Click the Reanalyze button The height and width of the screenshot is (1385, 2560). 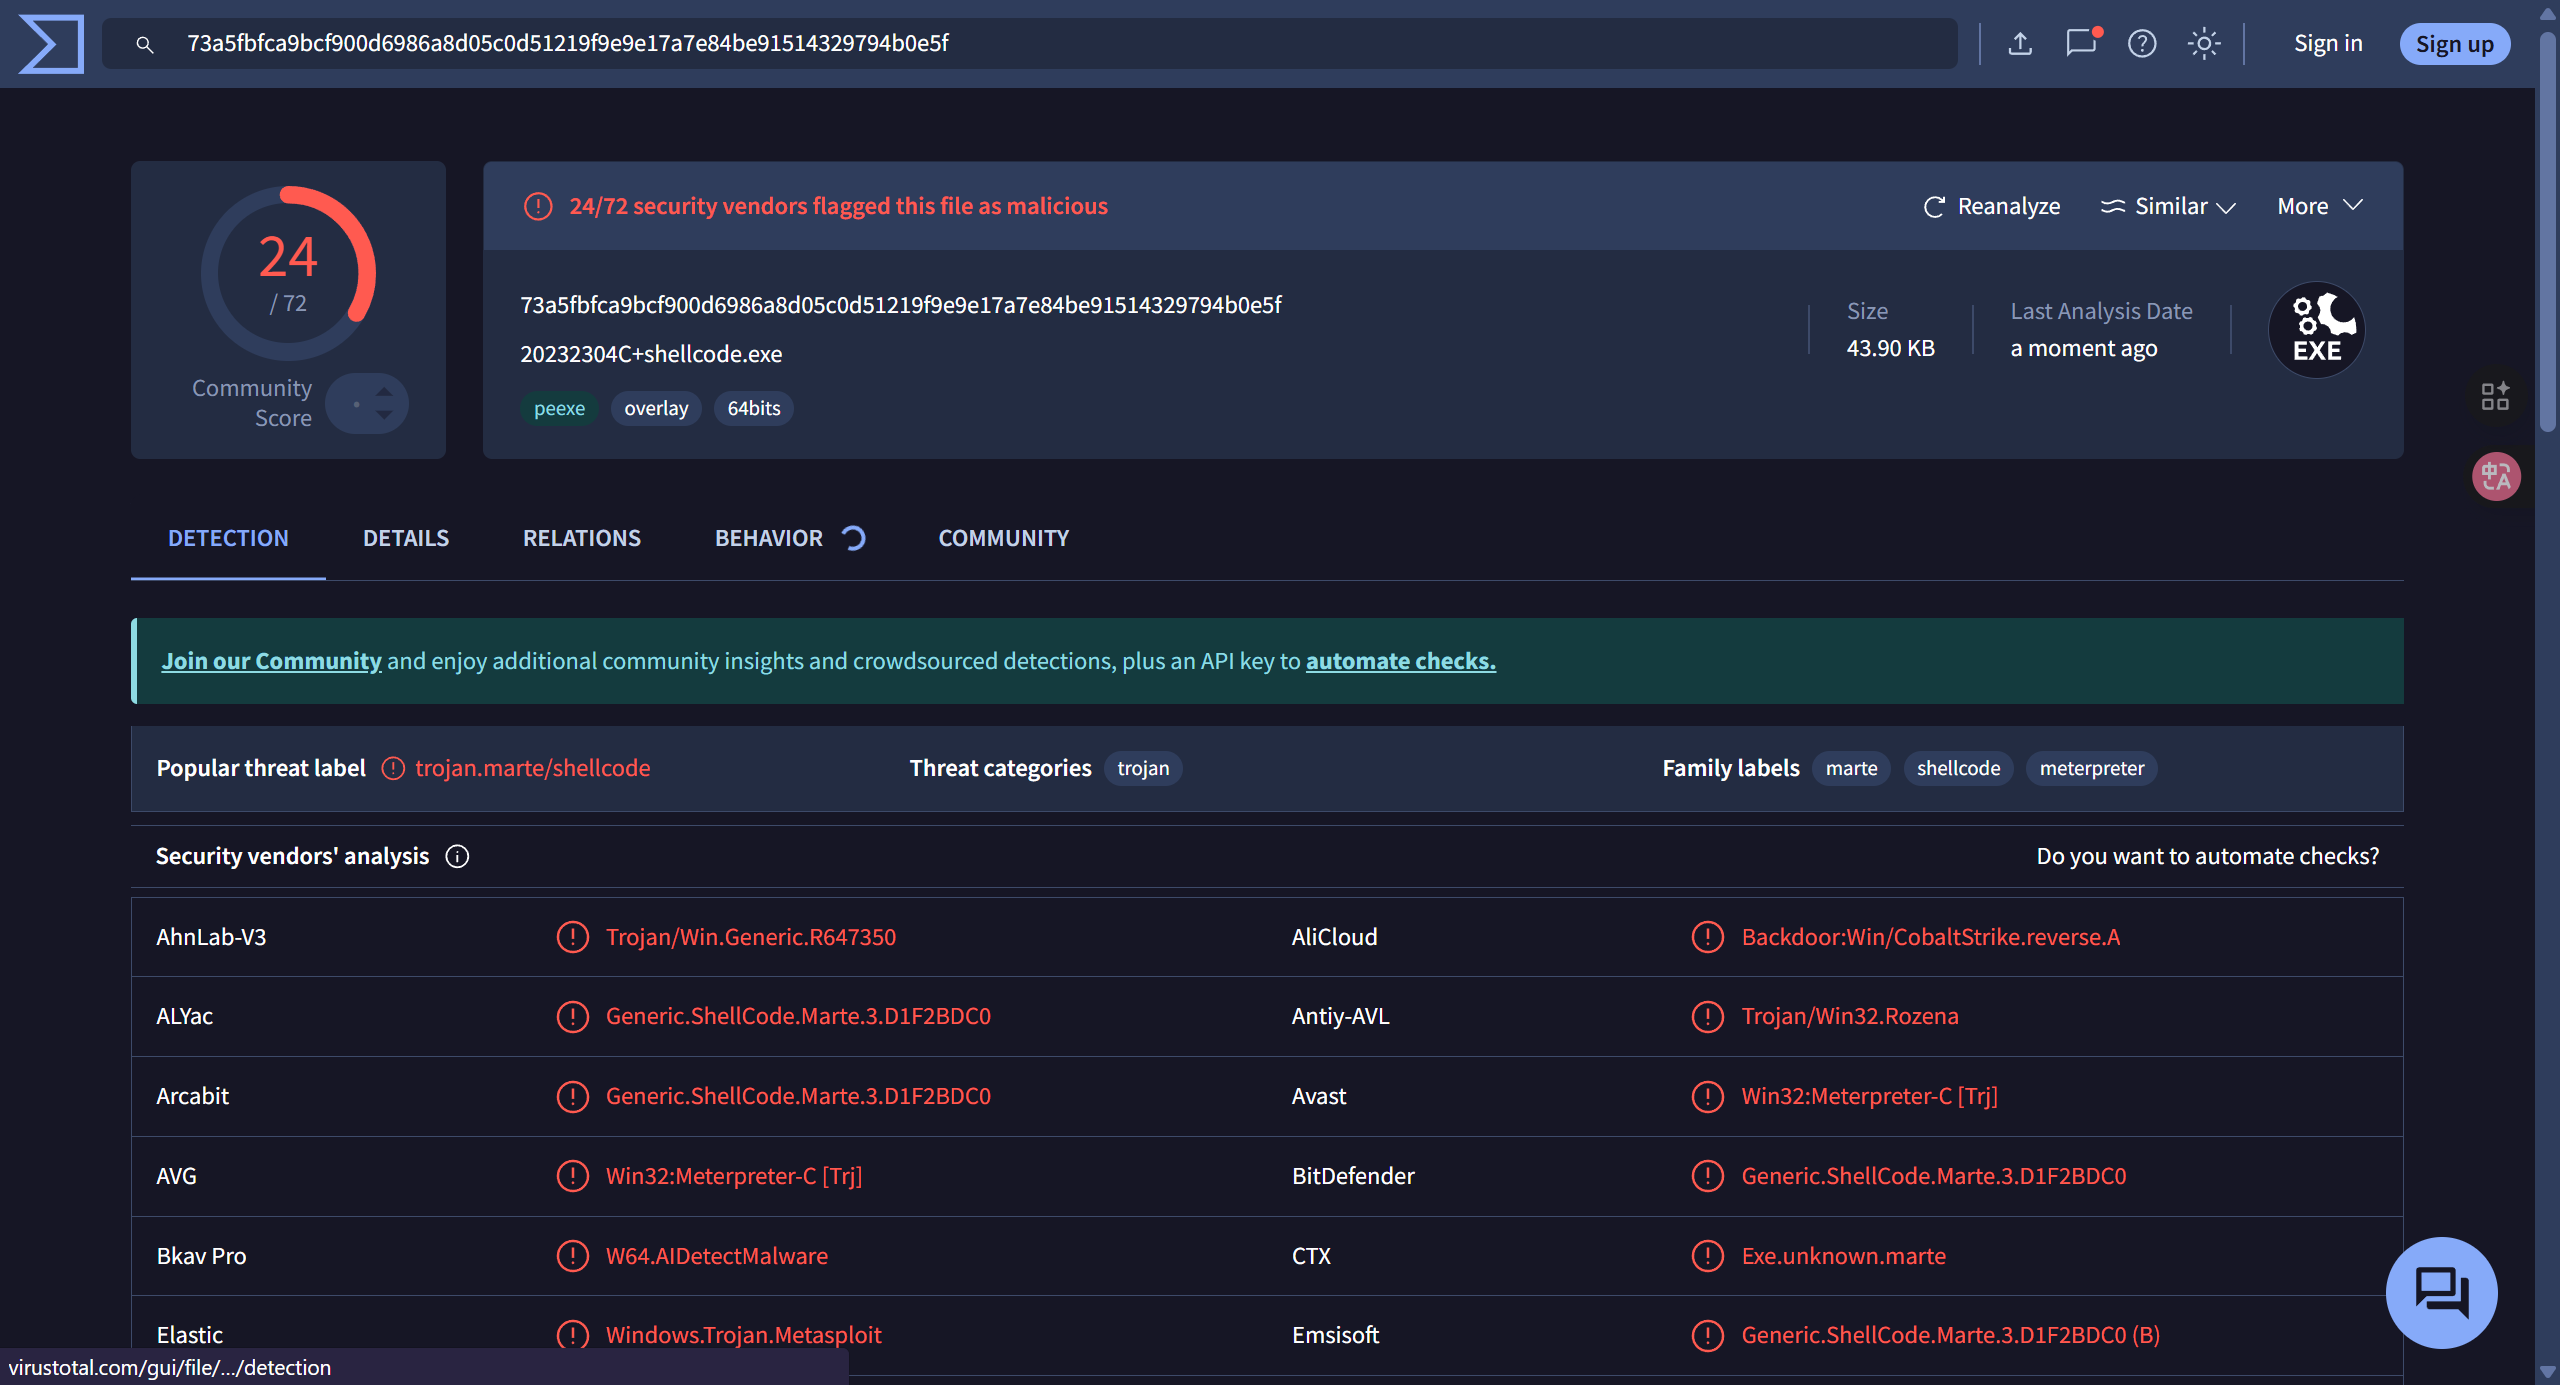pos(1992,206)
